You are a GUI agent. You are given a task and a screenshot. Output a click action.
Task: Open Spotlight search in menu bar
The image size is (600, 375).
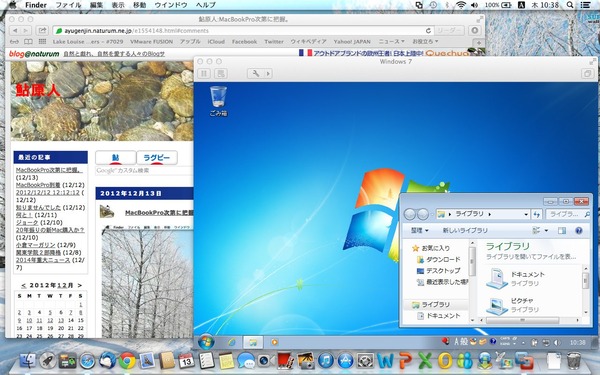pyautogui.click(x=570, y=5)
